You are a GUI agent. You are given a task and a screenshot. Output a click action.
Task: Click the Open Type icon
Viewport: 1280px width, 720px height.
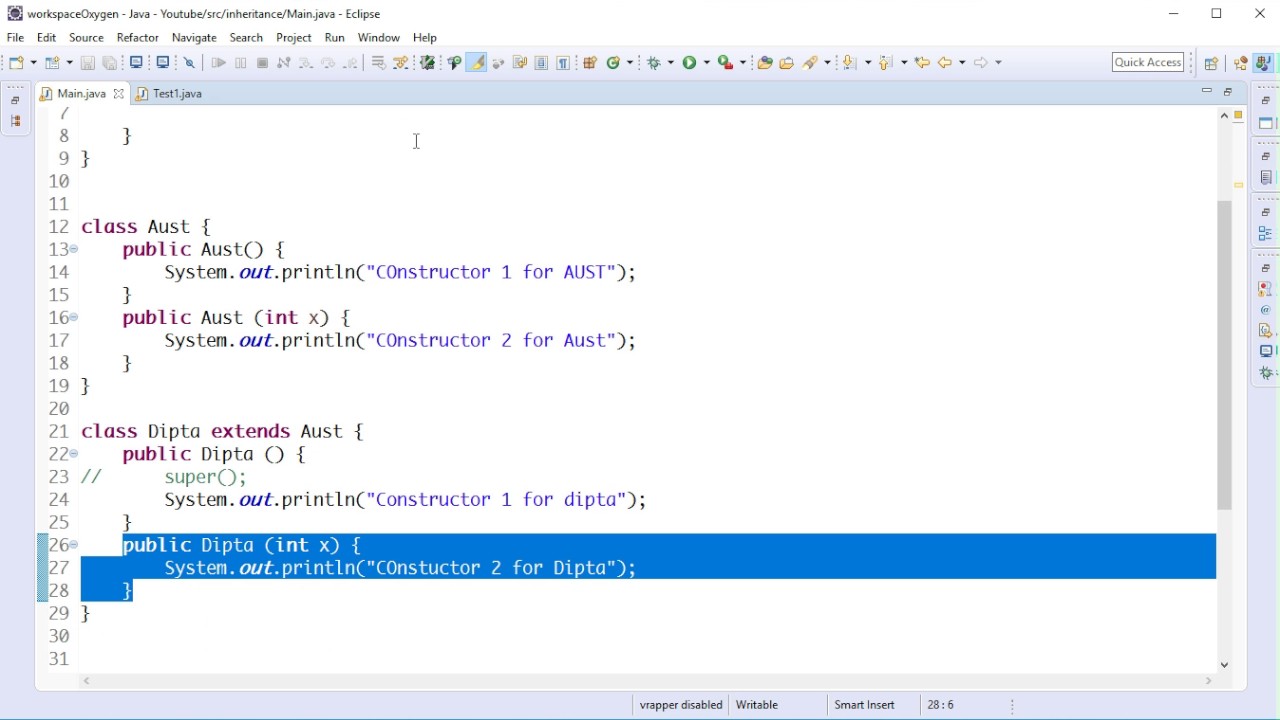point(765,62)
